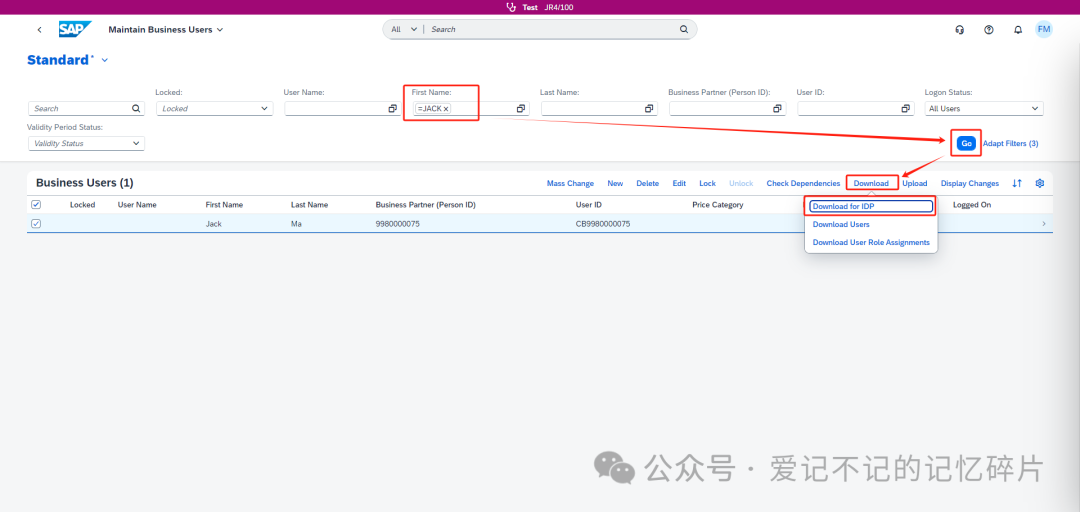Click the Logged On column header
This screenshot has width=1080, height=512.
[x=972, y=205]
